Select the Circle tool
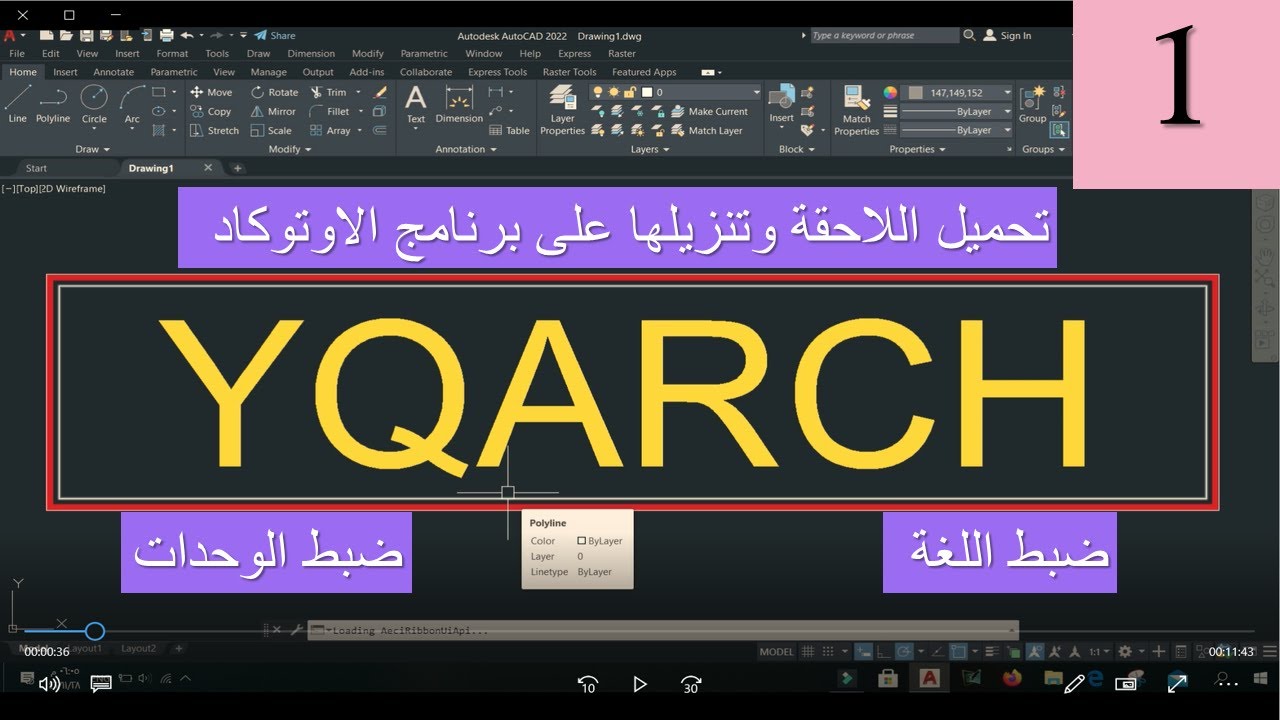 pyautogui.click(x=94, y=104)
